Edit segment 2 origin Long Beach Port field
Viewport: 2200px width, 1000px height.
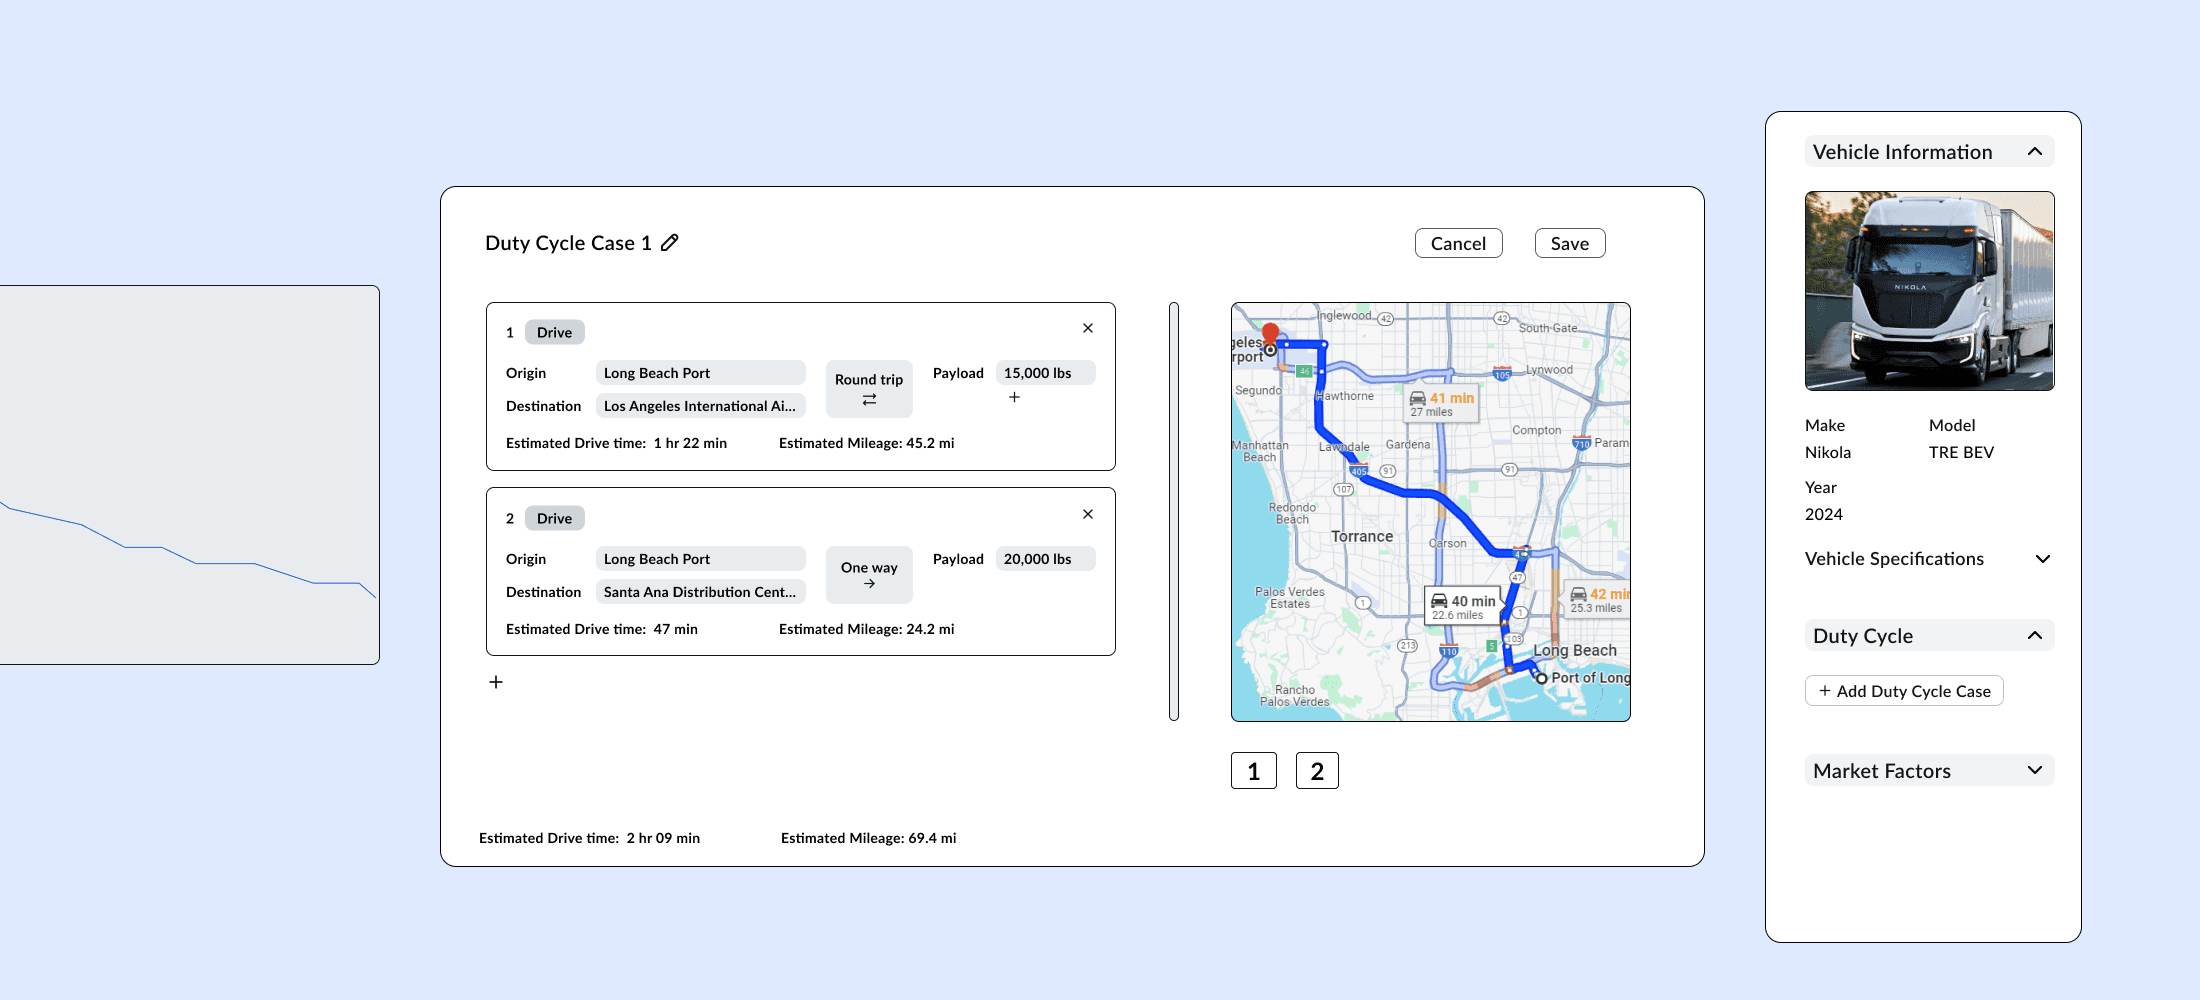coord(701,559)
